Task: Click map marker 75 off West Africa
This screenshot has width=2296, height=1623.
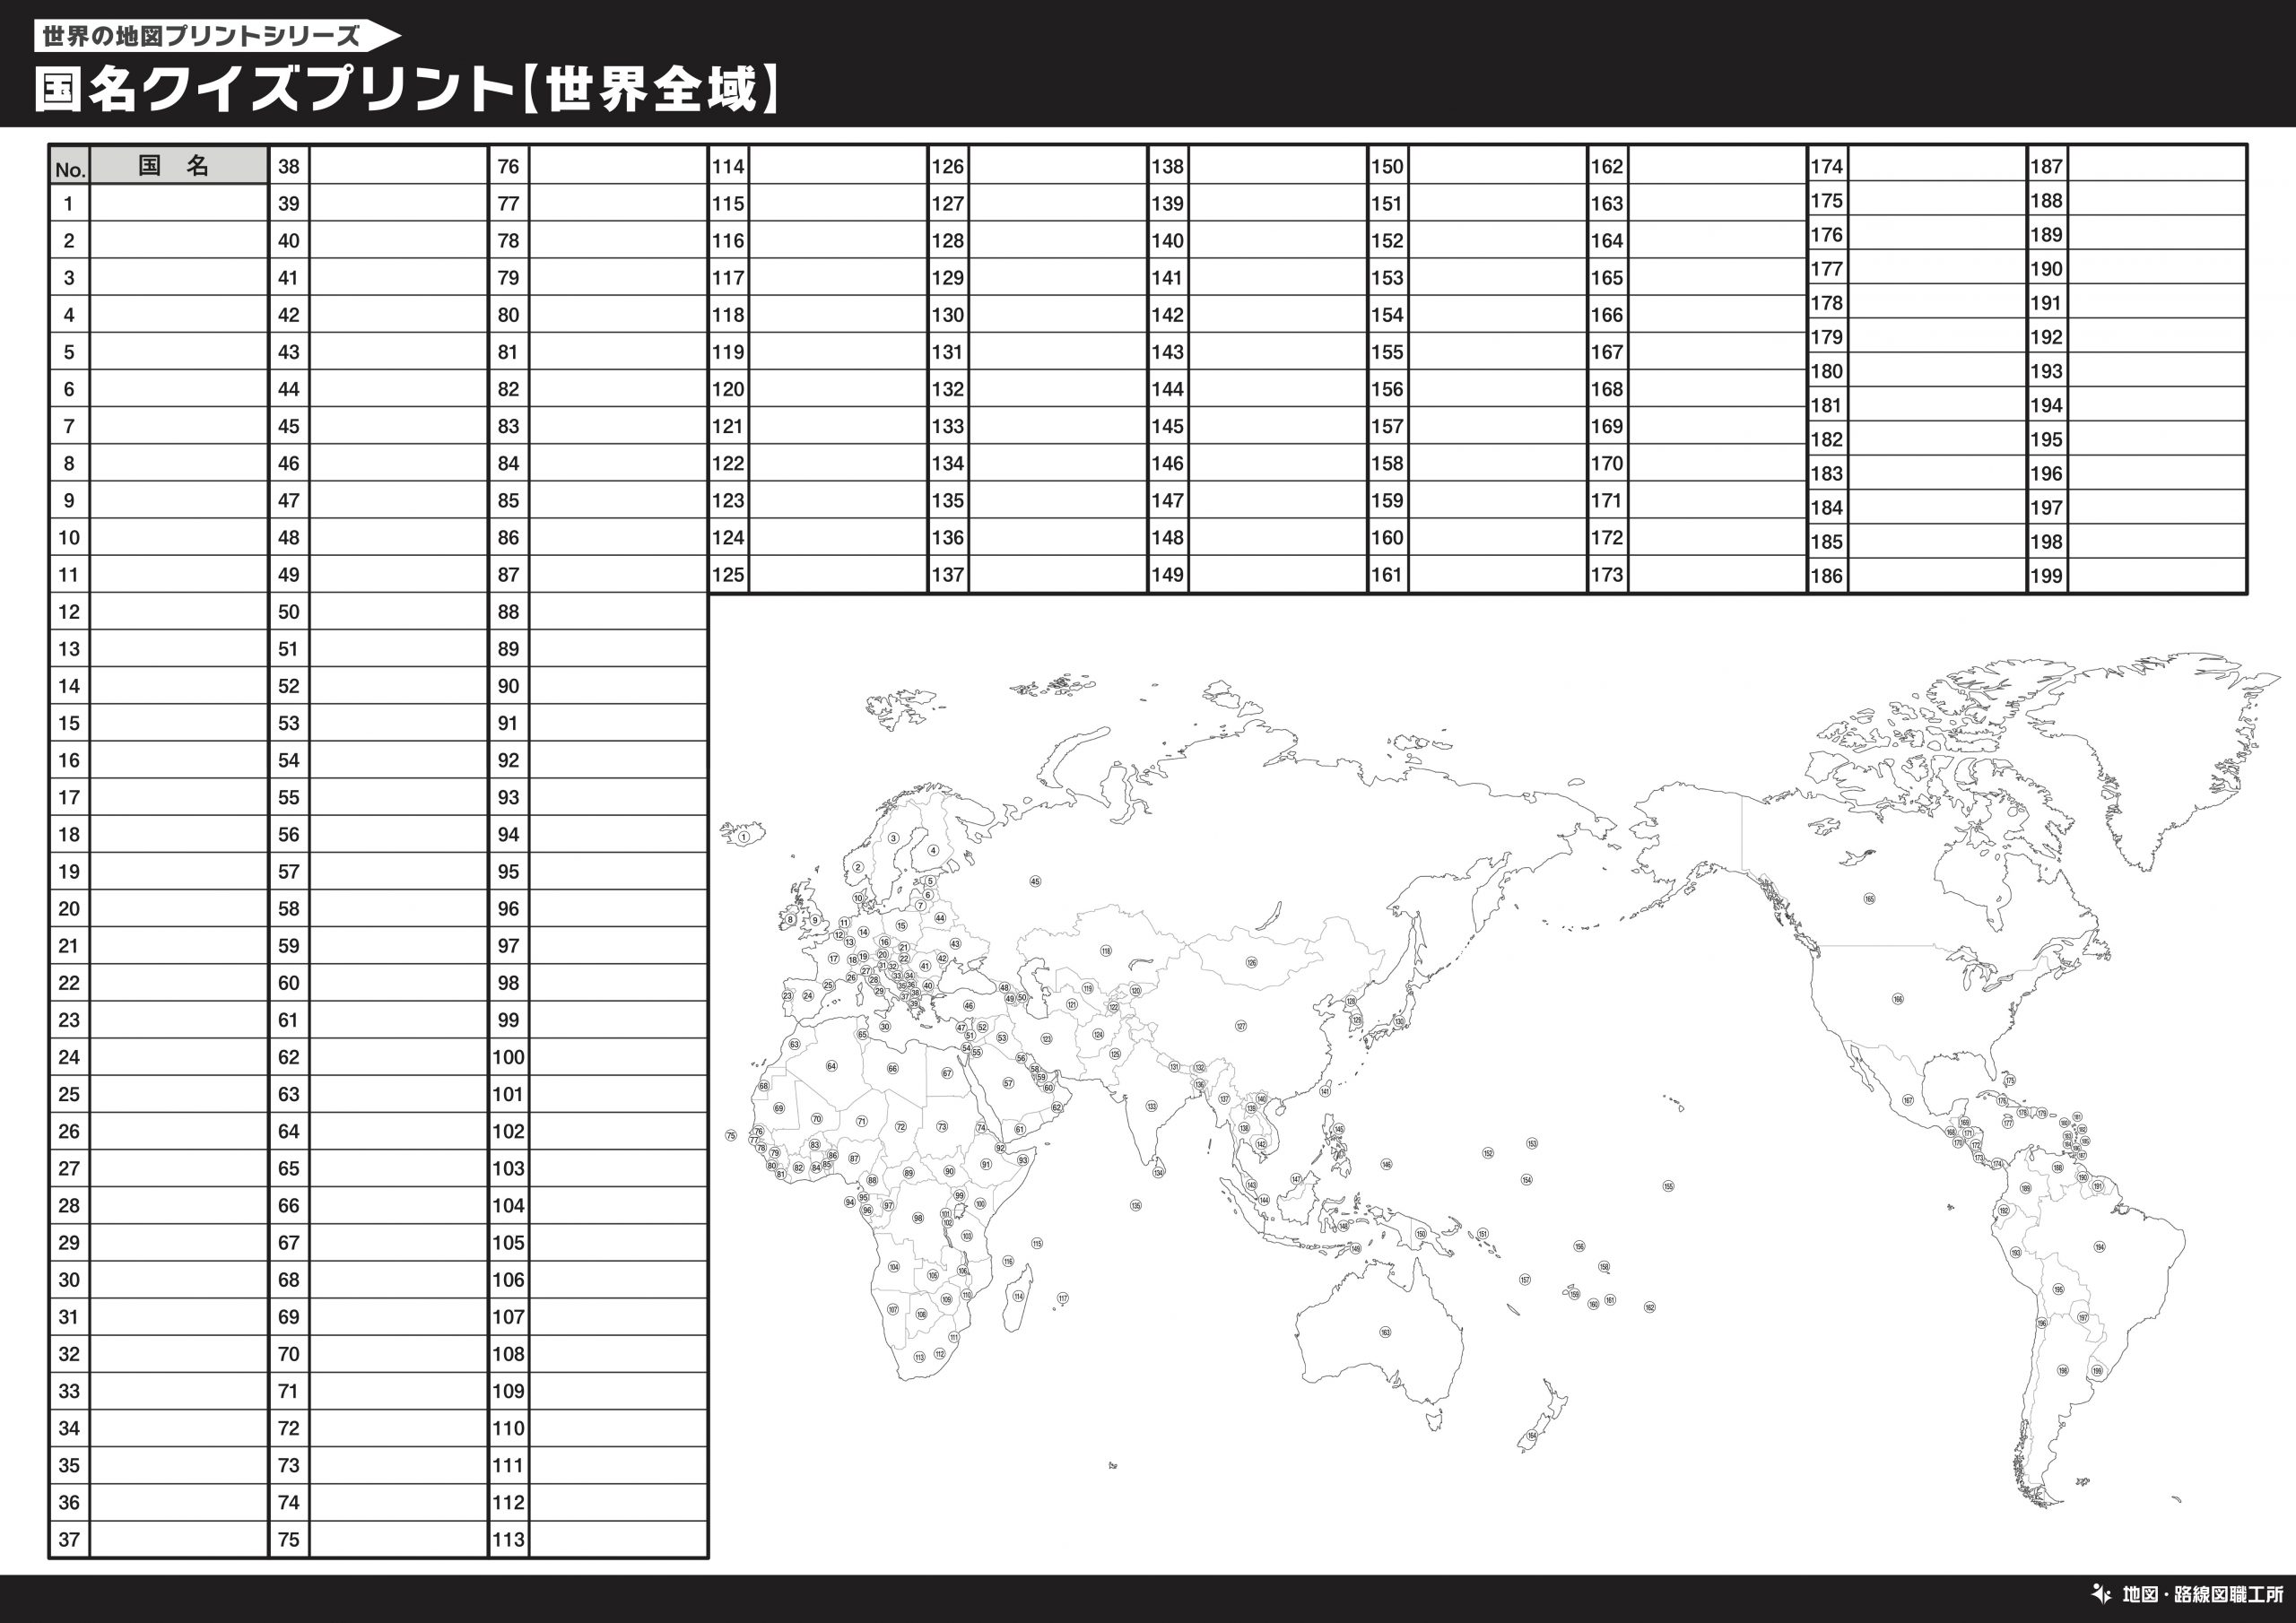Action: pyautogui.click(x=731, y=1136)
